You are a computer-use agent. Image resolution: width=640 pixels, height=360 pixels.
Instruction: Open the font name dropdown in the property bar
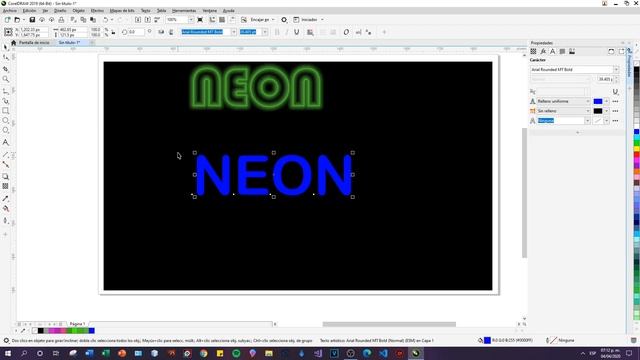pos(233,32)
